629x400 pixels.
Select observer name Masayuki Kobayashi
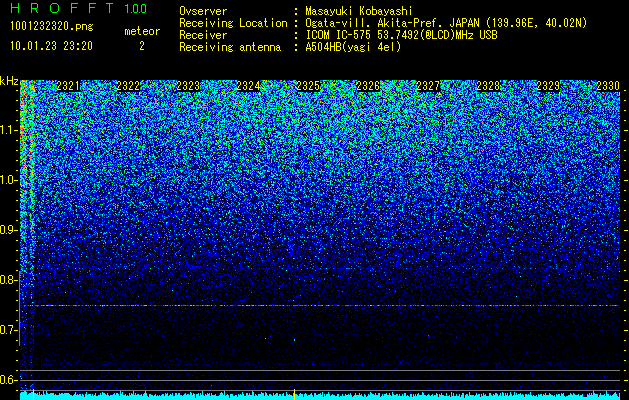click(359, 11)
